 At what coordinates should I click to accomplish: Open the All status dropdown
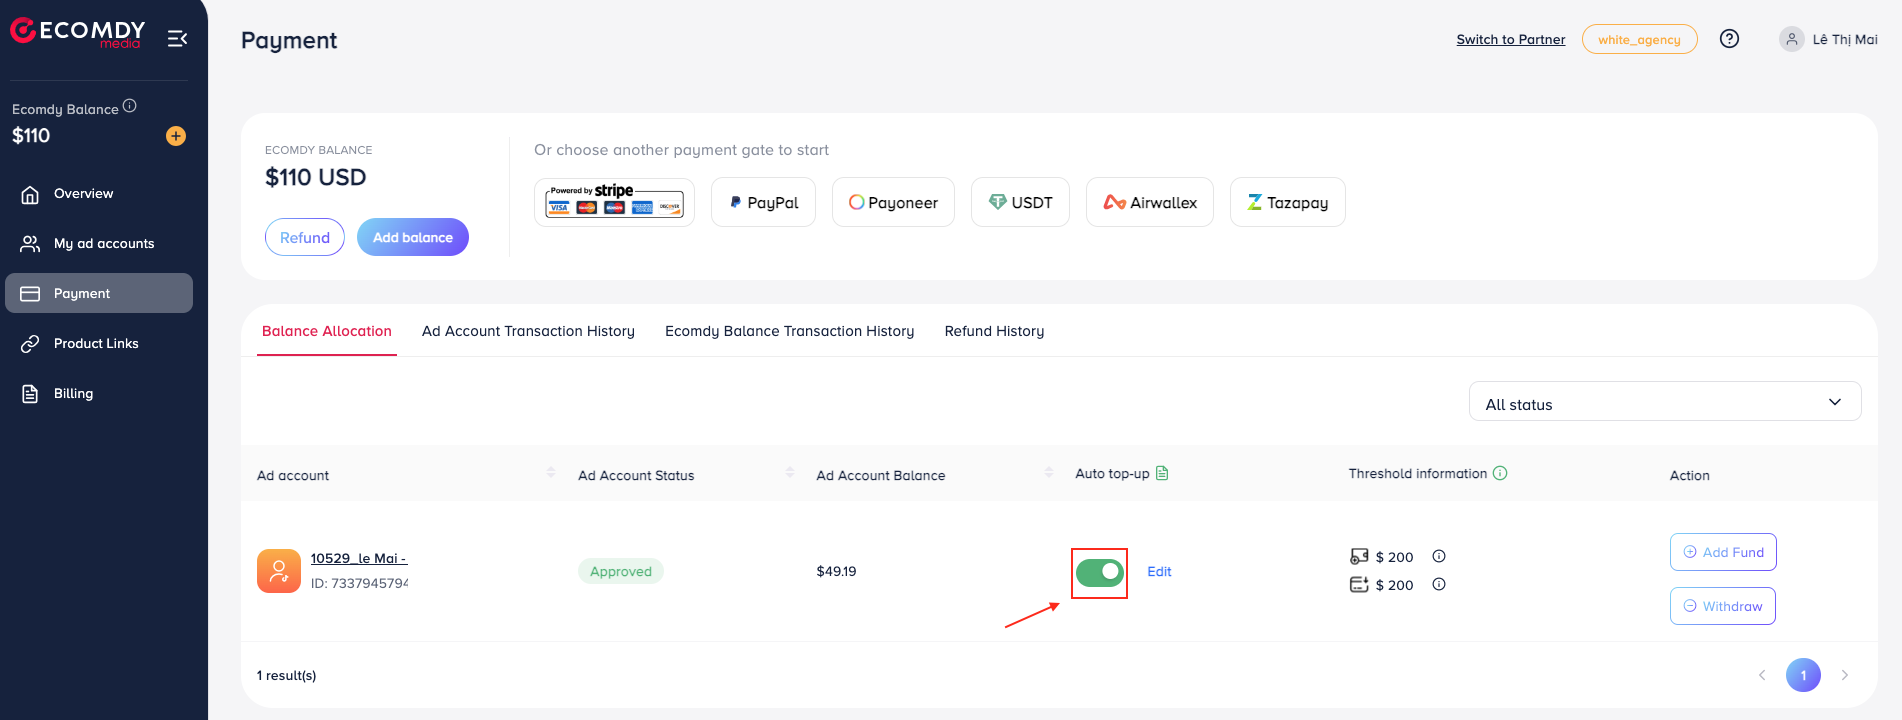pyautogui.click(x=1665, y=401)
